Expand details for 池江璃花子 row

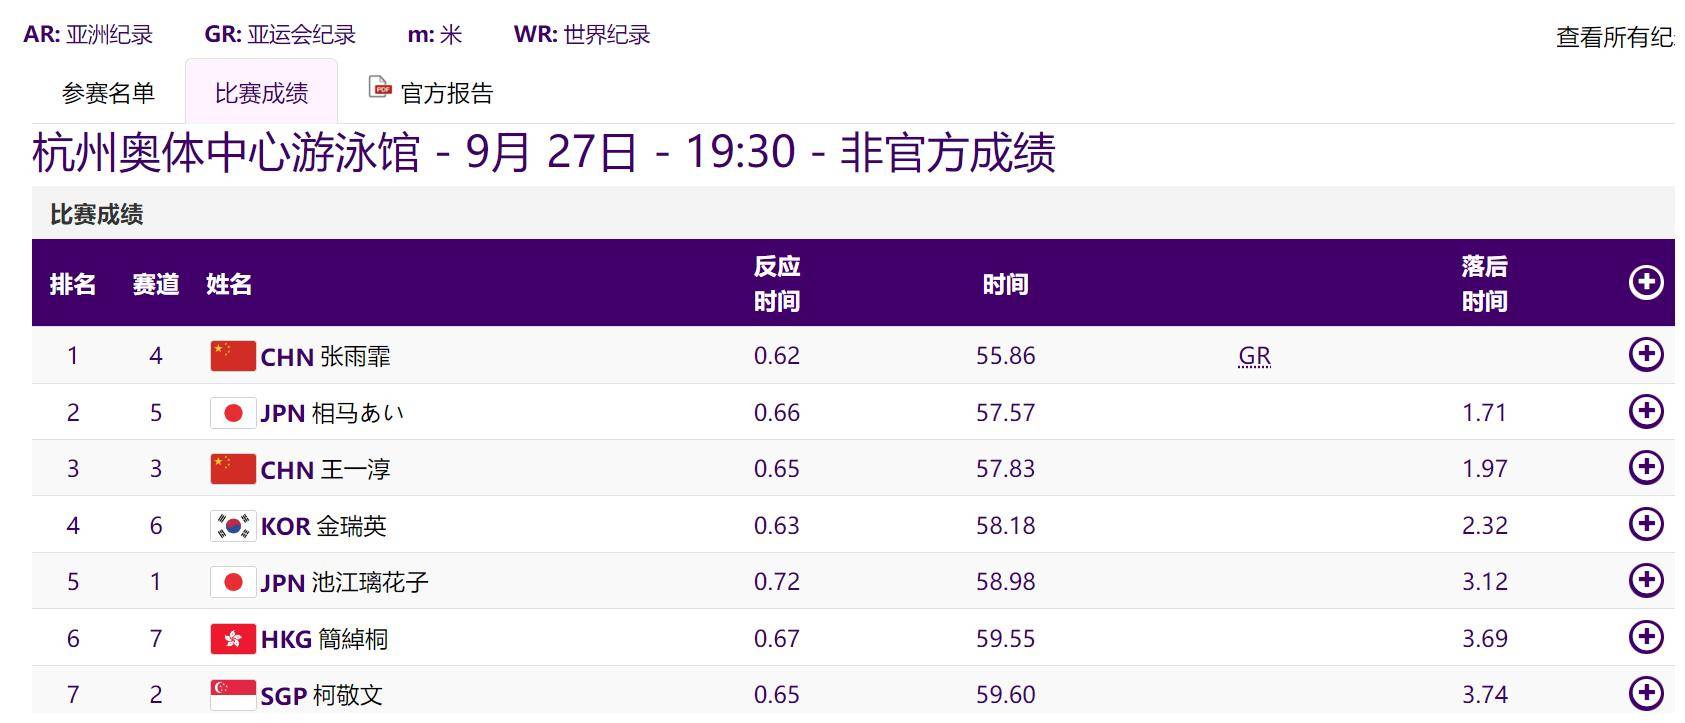(x=1646, y=580)
